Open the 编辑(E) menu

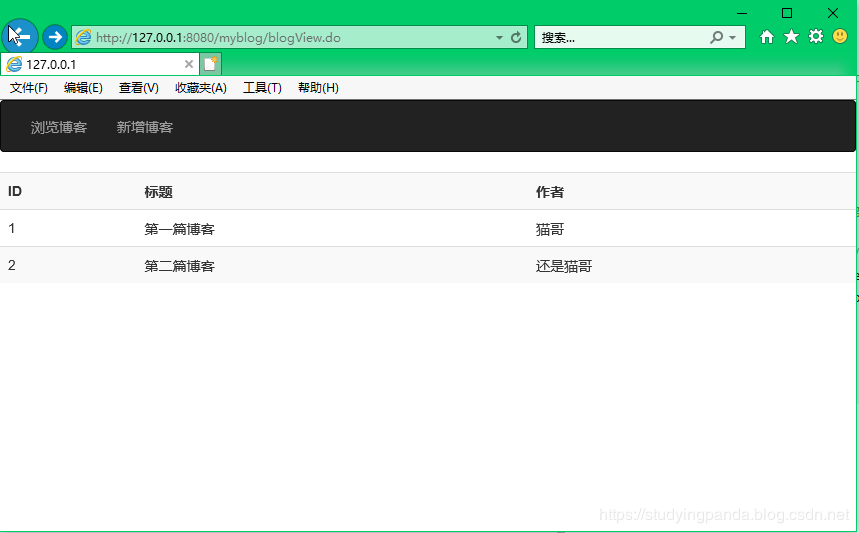tap(83, 88)
